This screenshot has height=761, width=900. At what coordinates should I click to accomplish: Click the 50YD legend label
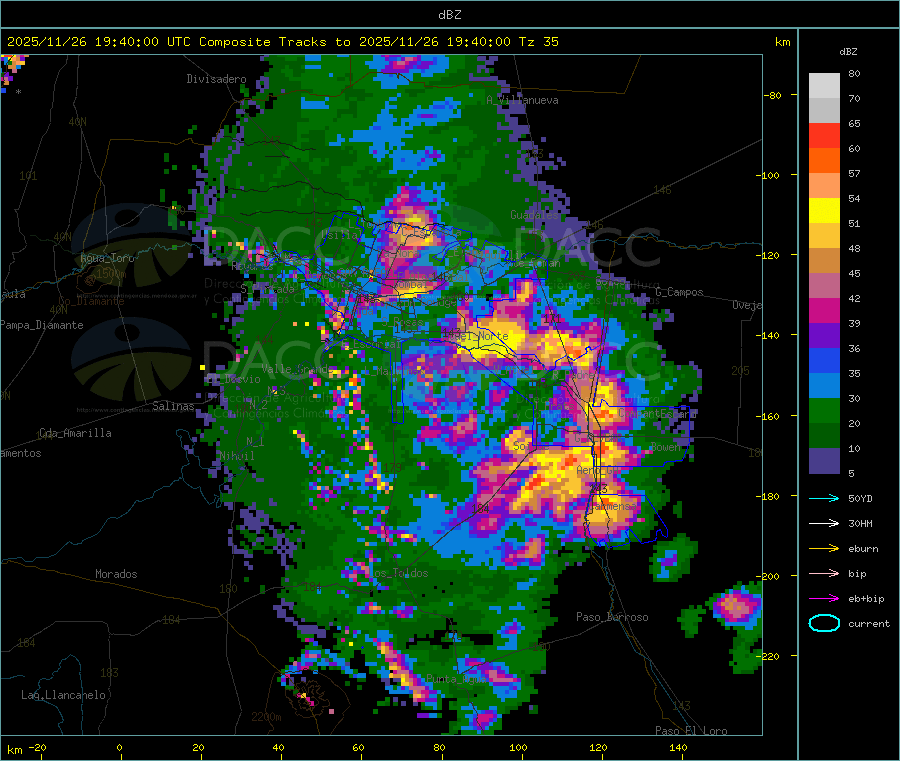point(860,498)
